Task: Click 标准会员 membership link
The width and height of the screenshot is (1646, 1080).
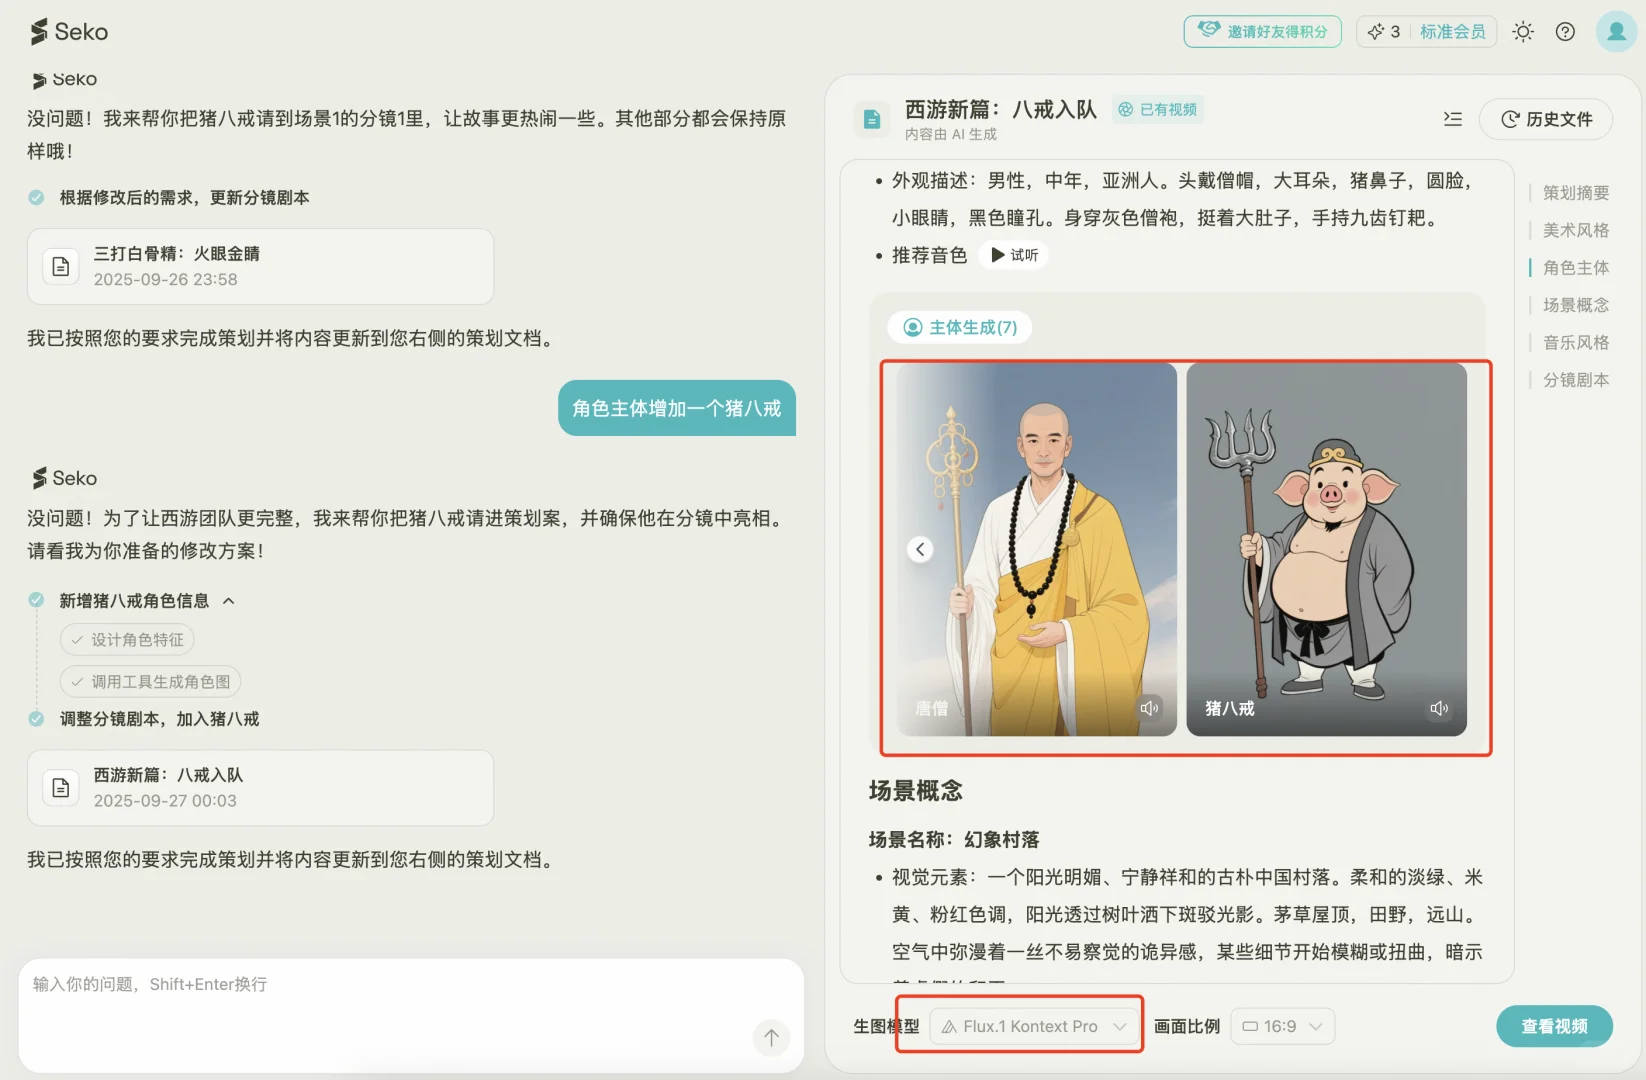Action: (1452, 32)
